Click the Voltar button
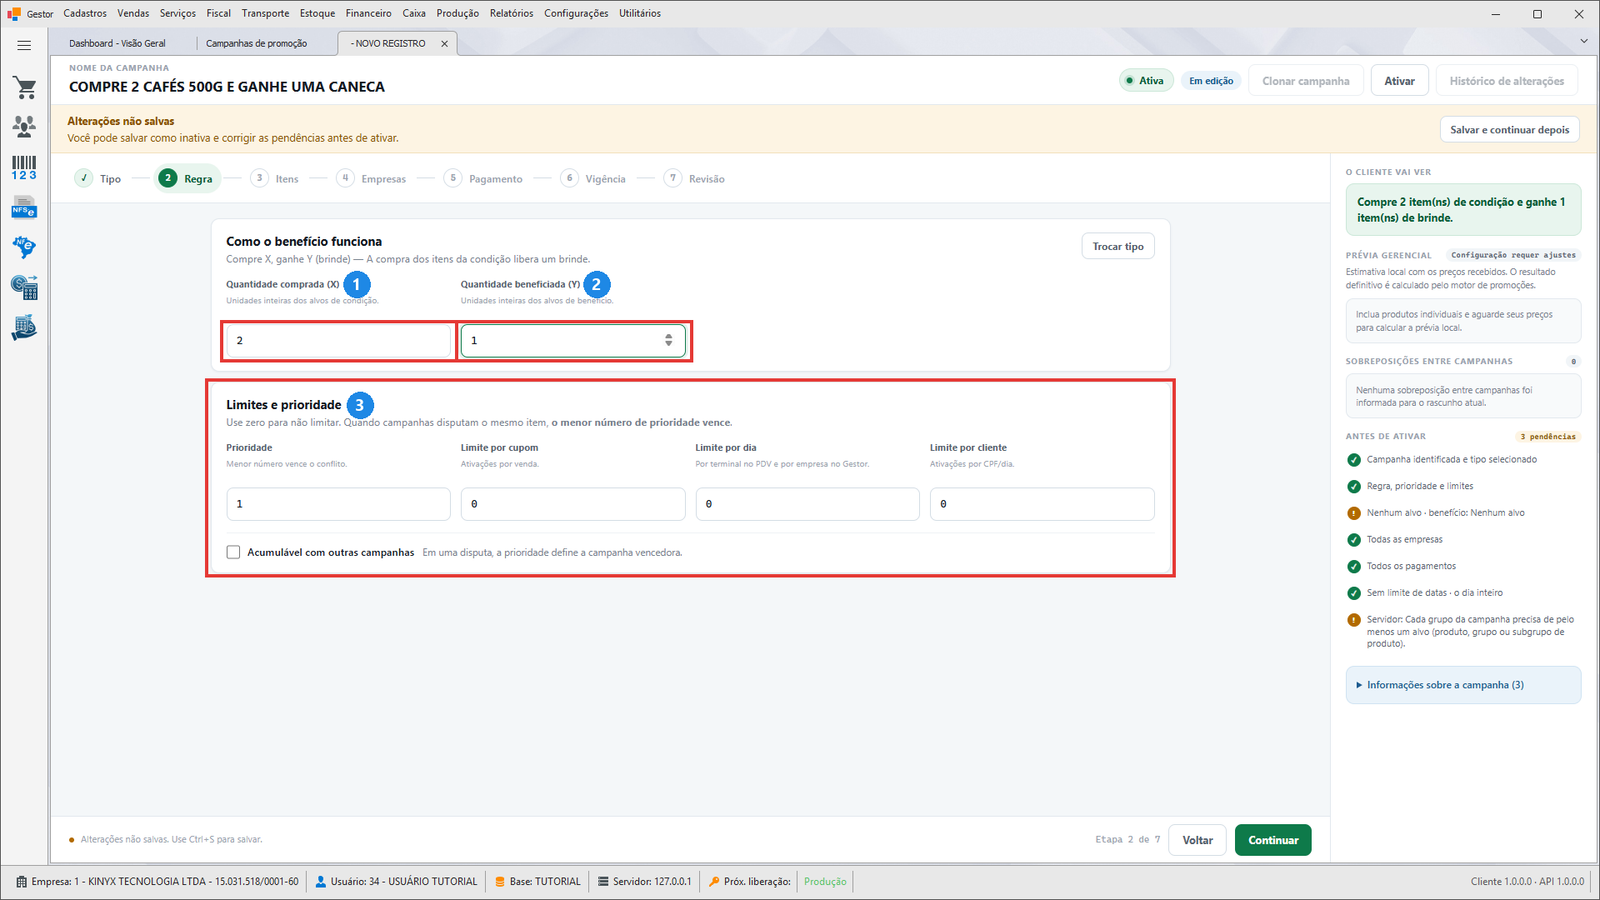This screenshot has height=900, width=1600. click(x=1198, y=840)
